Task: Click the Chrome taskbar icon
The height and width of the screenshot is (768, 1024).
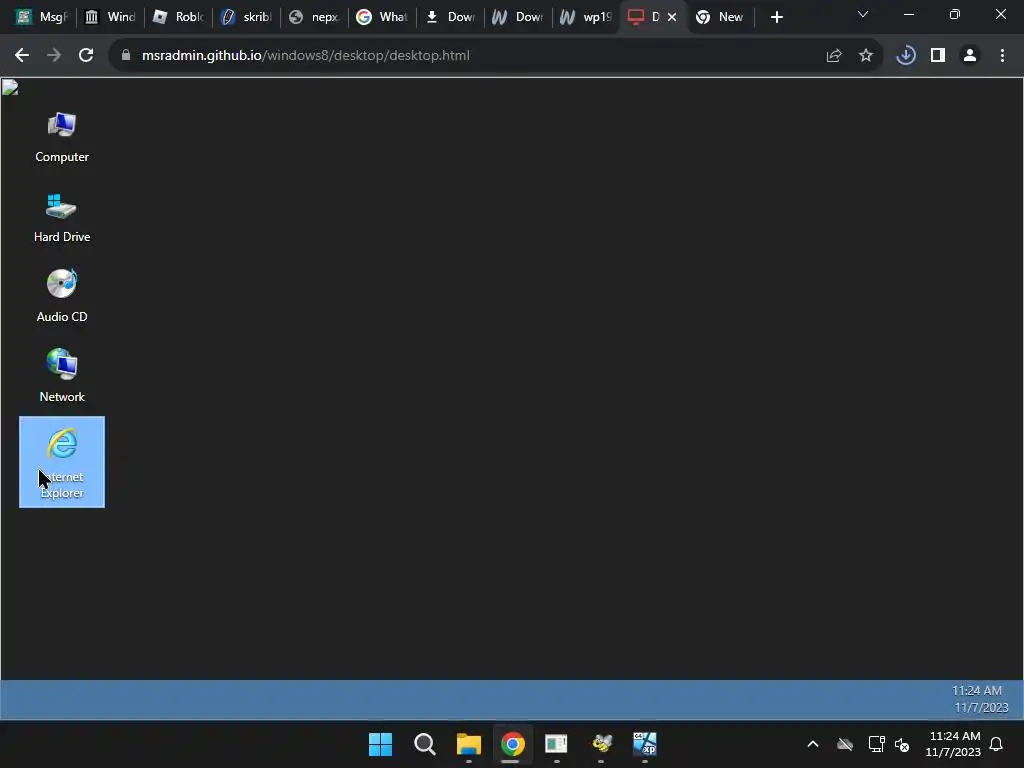Action: [x=513, y=744]
